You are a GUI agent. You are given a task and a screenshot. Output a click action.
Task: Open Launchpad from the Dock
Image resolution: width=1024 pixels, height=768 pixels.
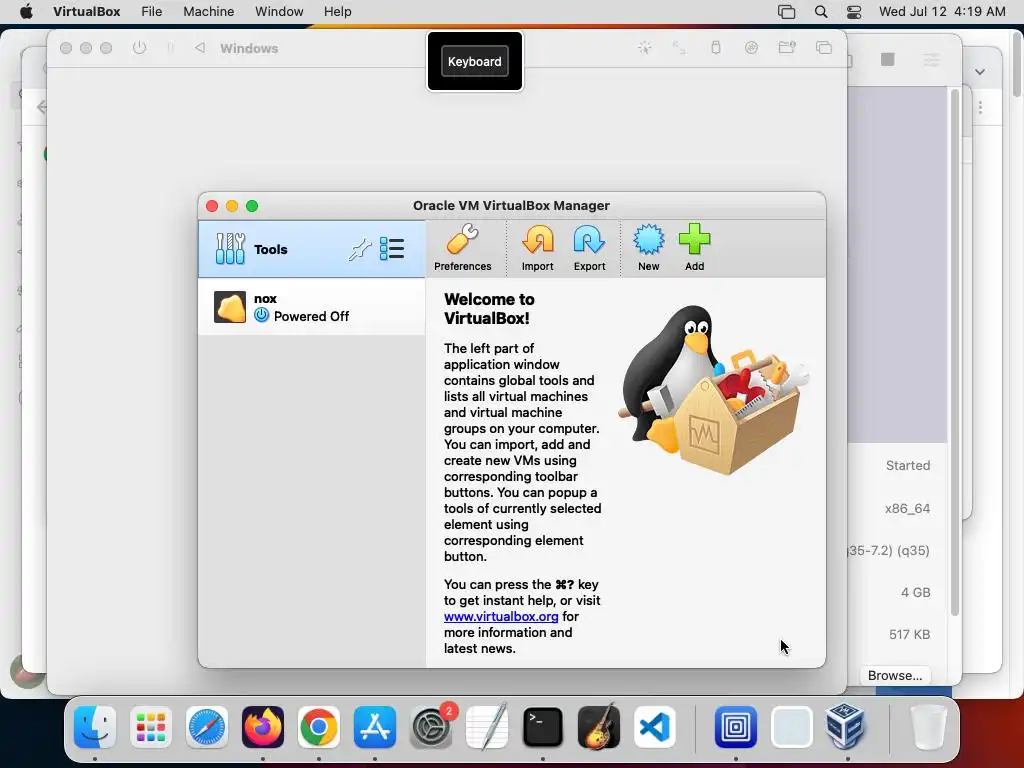(151, 727)
